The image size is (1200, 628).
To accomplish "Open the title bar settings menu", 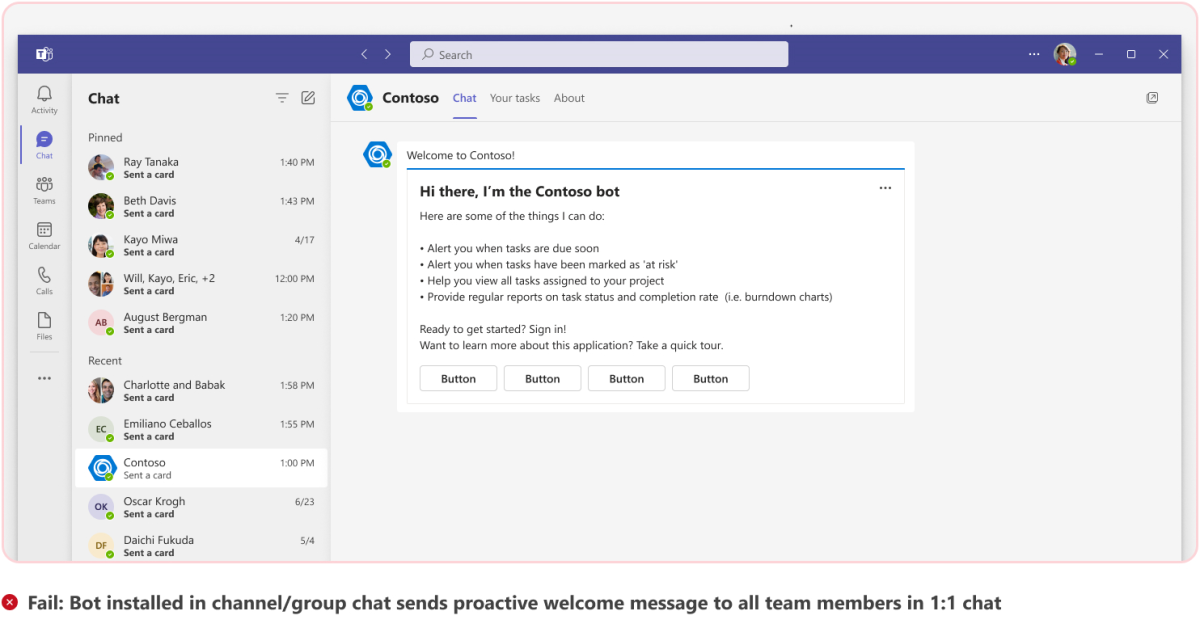I will [x=1034, y=54].
